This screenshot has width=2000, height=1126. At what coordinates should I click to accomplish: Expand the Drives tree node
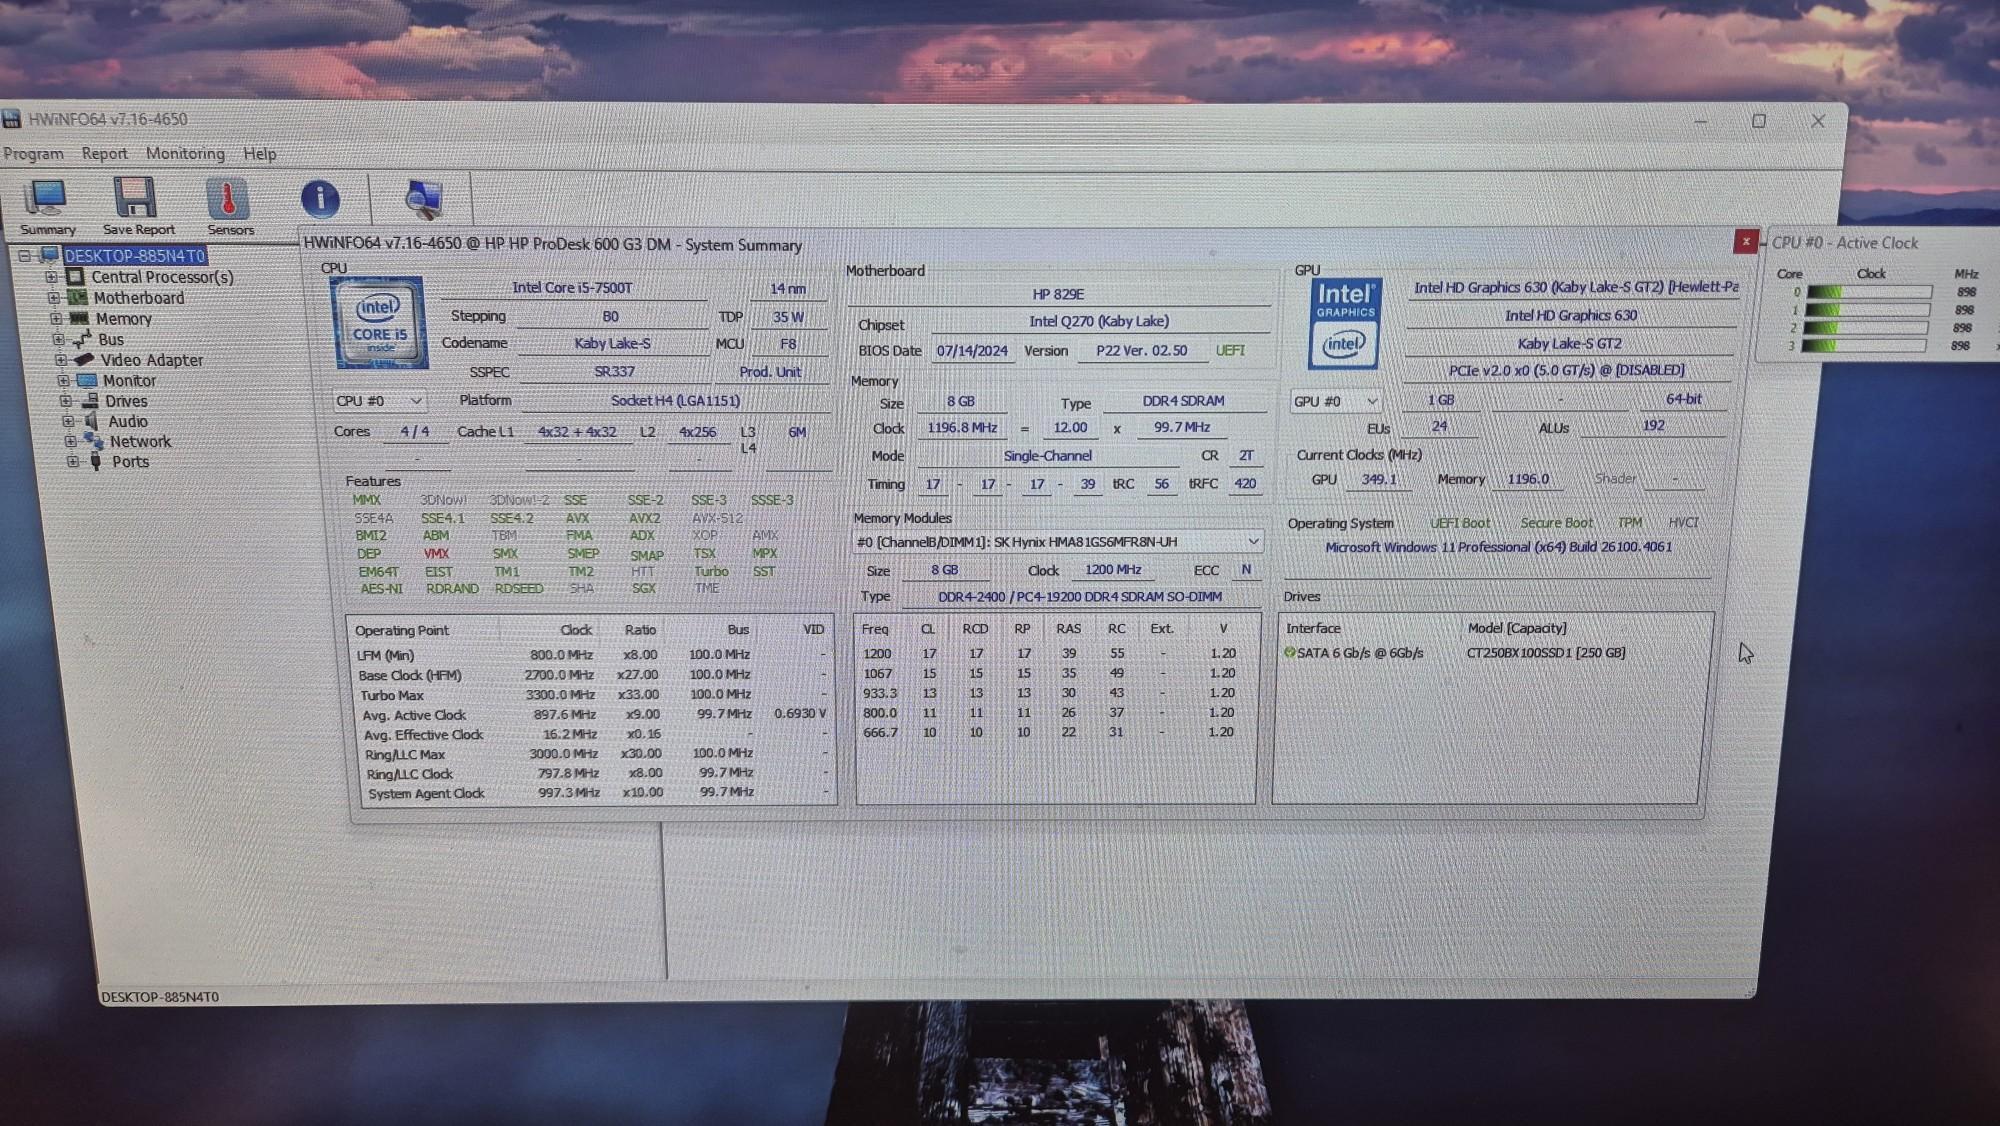click(x=65, y=400)
